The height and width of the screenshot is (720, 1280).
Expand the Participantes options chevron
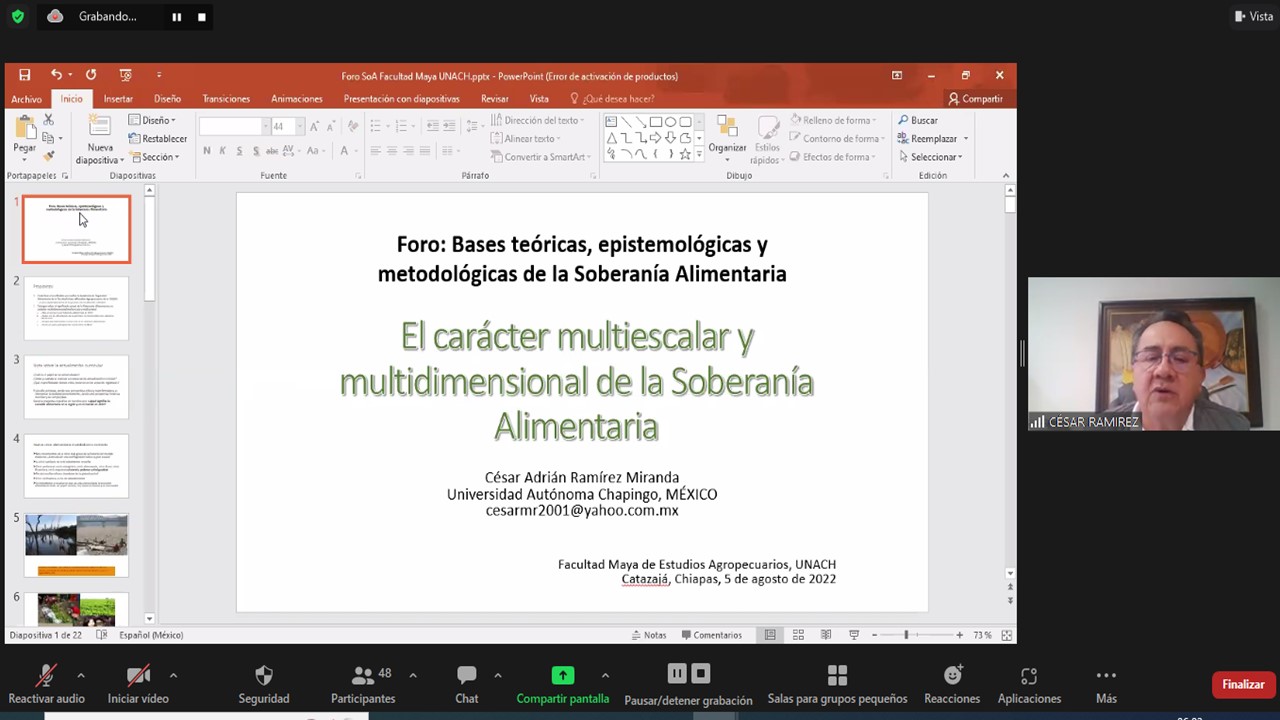(x=413, y=675)
